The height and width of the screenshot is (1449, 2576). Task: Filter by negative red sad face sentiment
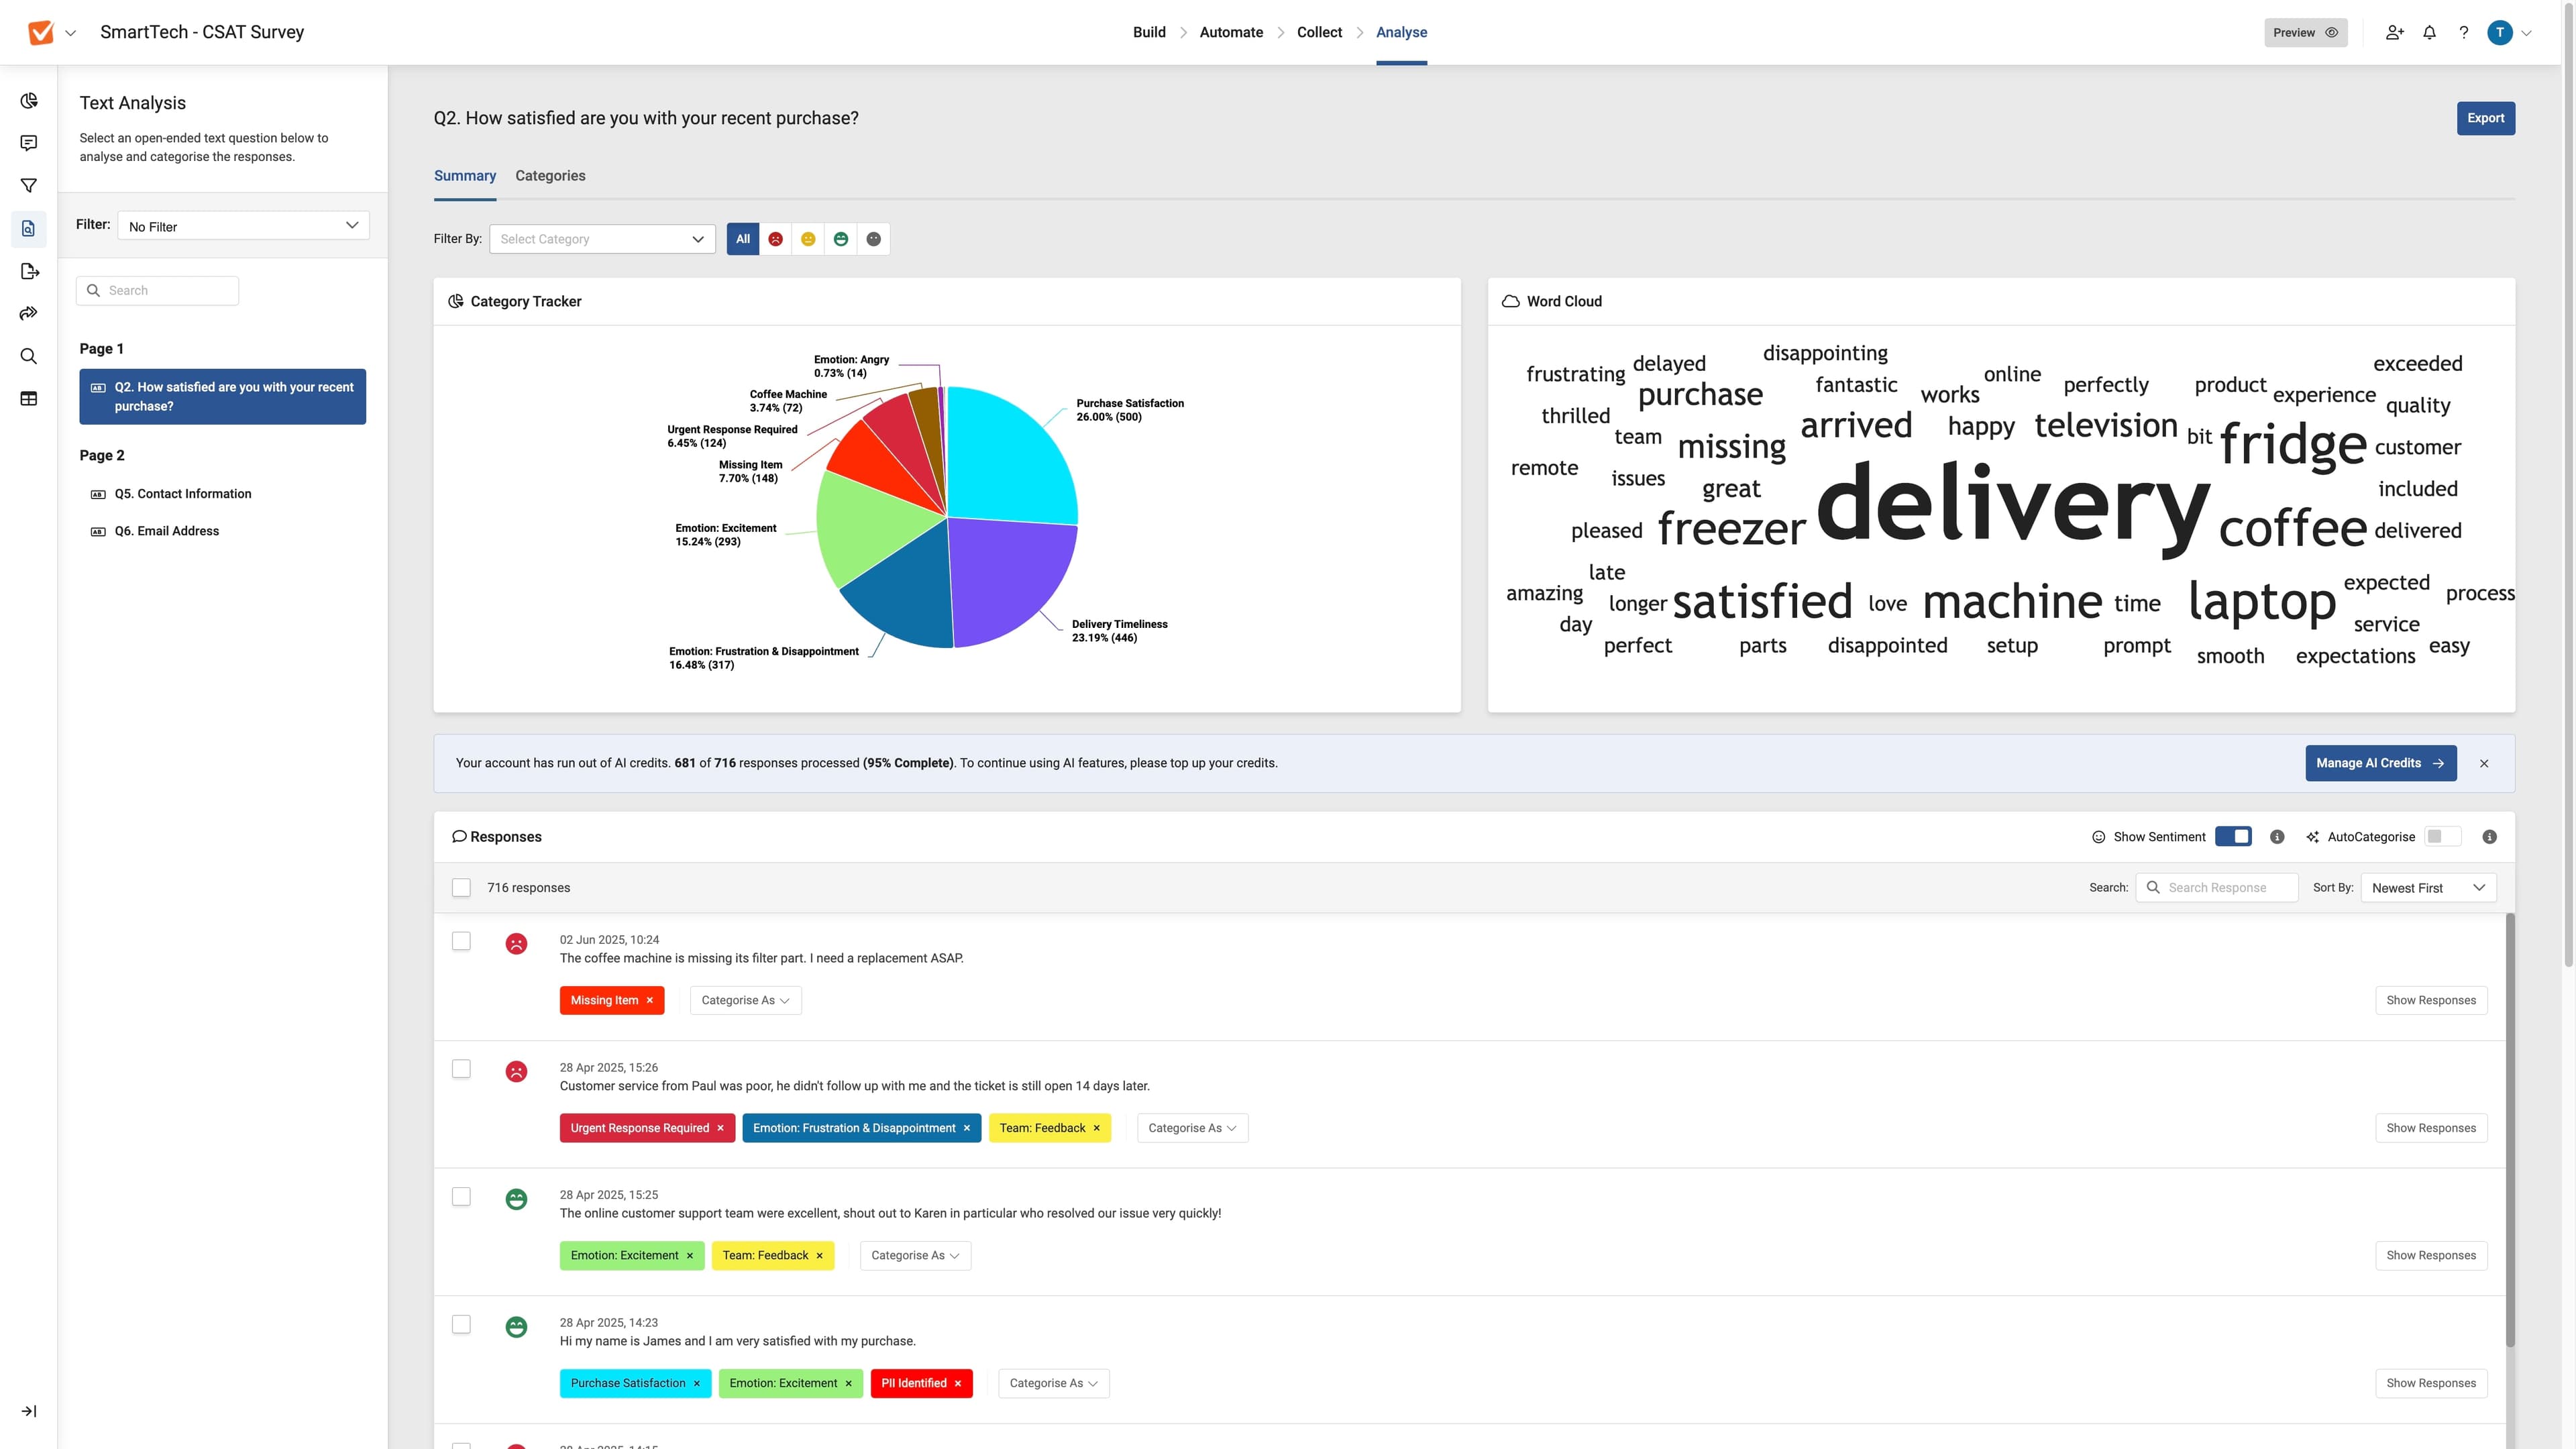[775, 239]
